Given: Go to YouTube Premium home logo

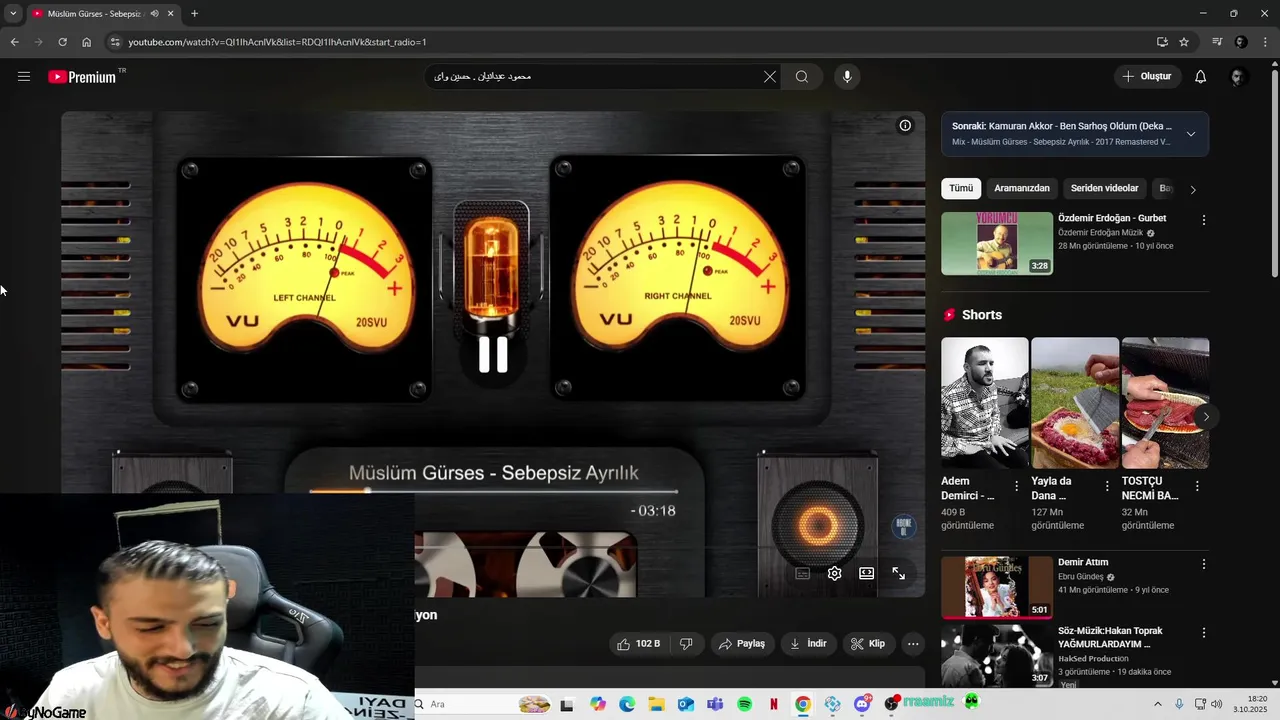Looking at the screenshot, I should [82, 77].
